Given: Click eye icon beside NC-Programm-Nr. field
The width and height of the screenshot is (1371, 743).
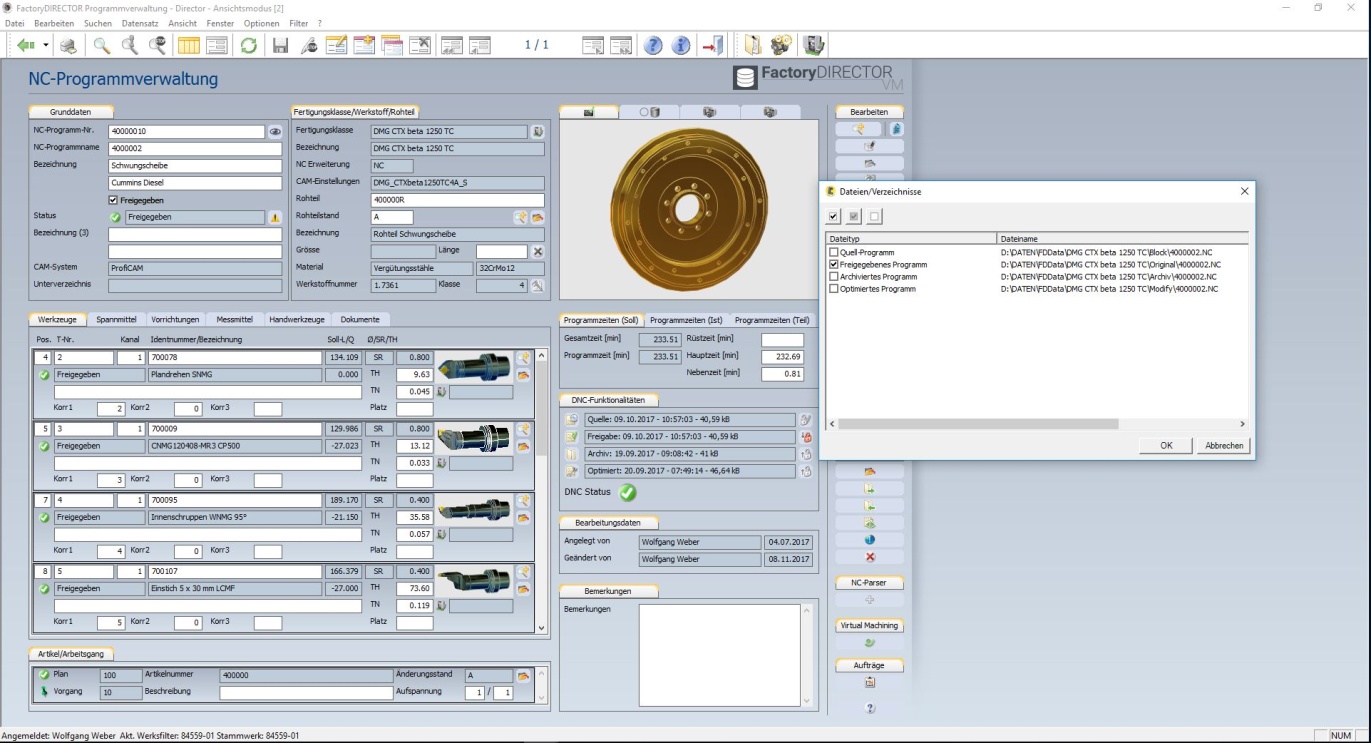Looking at the screenshot, I should 275,132.
